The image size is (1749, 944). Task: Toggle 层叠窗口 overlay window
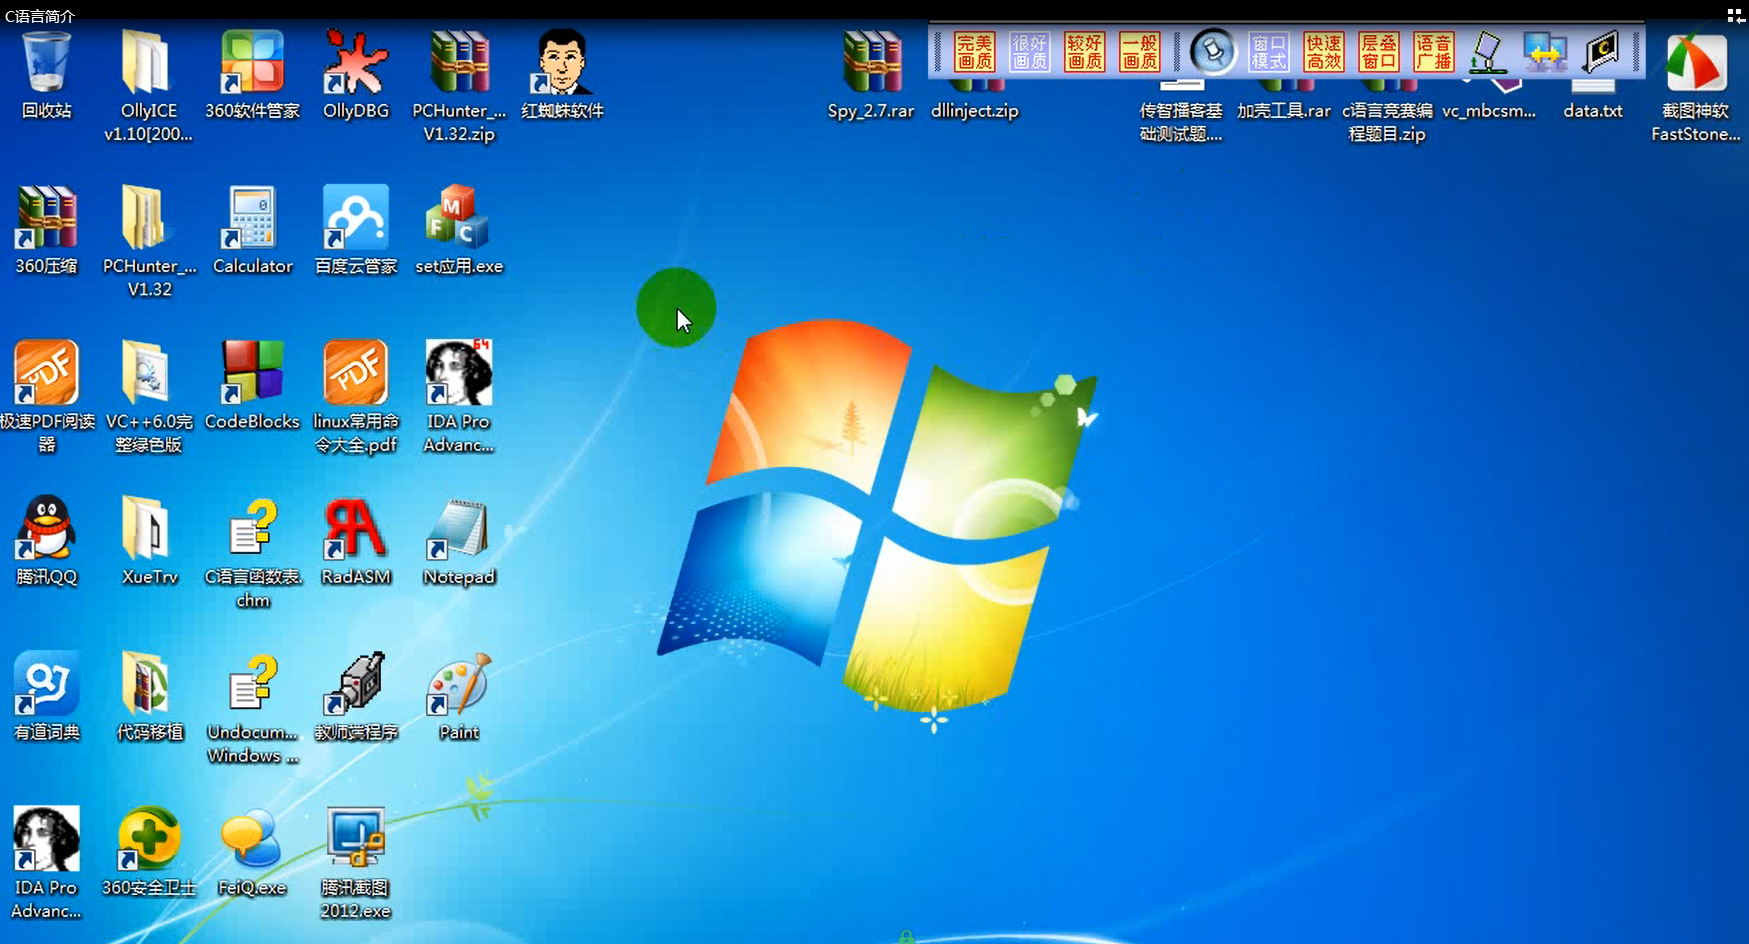[x=1378, y=52]
